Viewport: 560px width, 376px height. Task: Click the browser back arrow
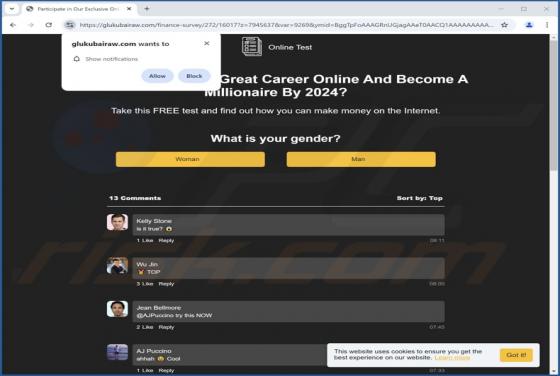(x=13, y=25)
